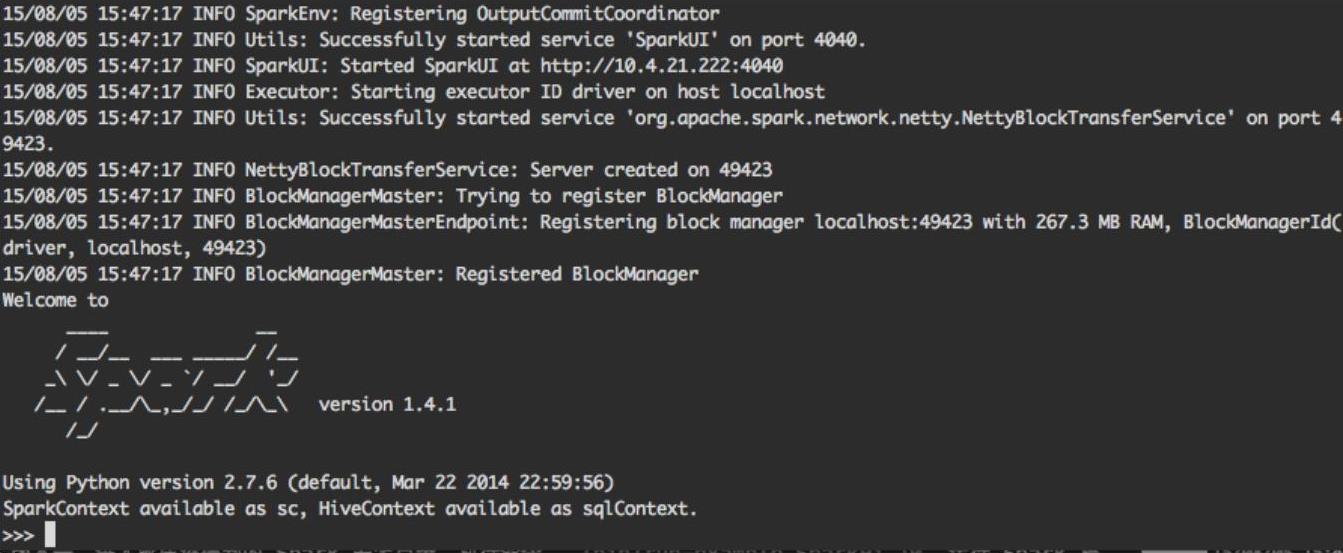Click the 'Welcome to' line
Screen dimensions: 1343x553
[x=55, y=299]
